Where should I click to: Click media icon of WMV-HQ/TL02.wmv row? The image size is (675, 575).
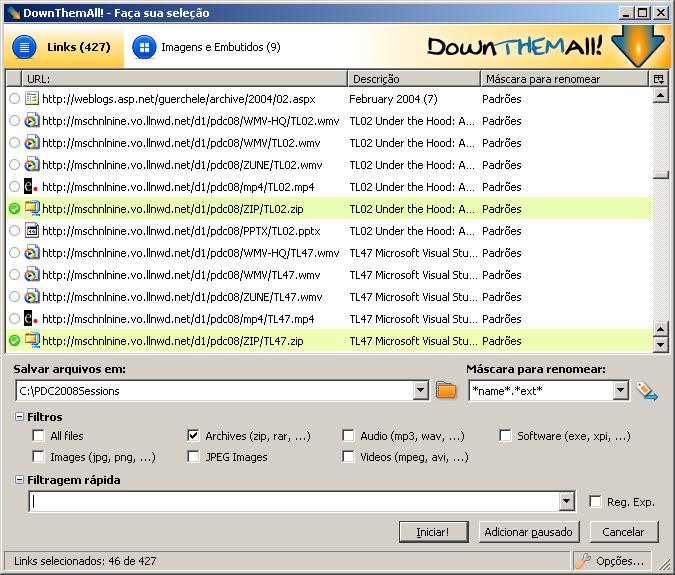(x=32, y=121)
